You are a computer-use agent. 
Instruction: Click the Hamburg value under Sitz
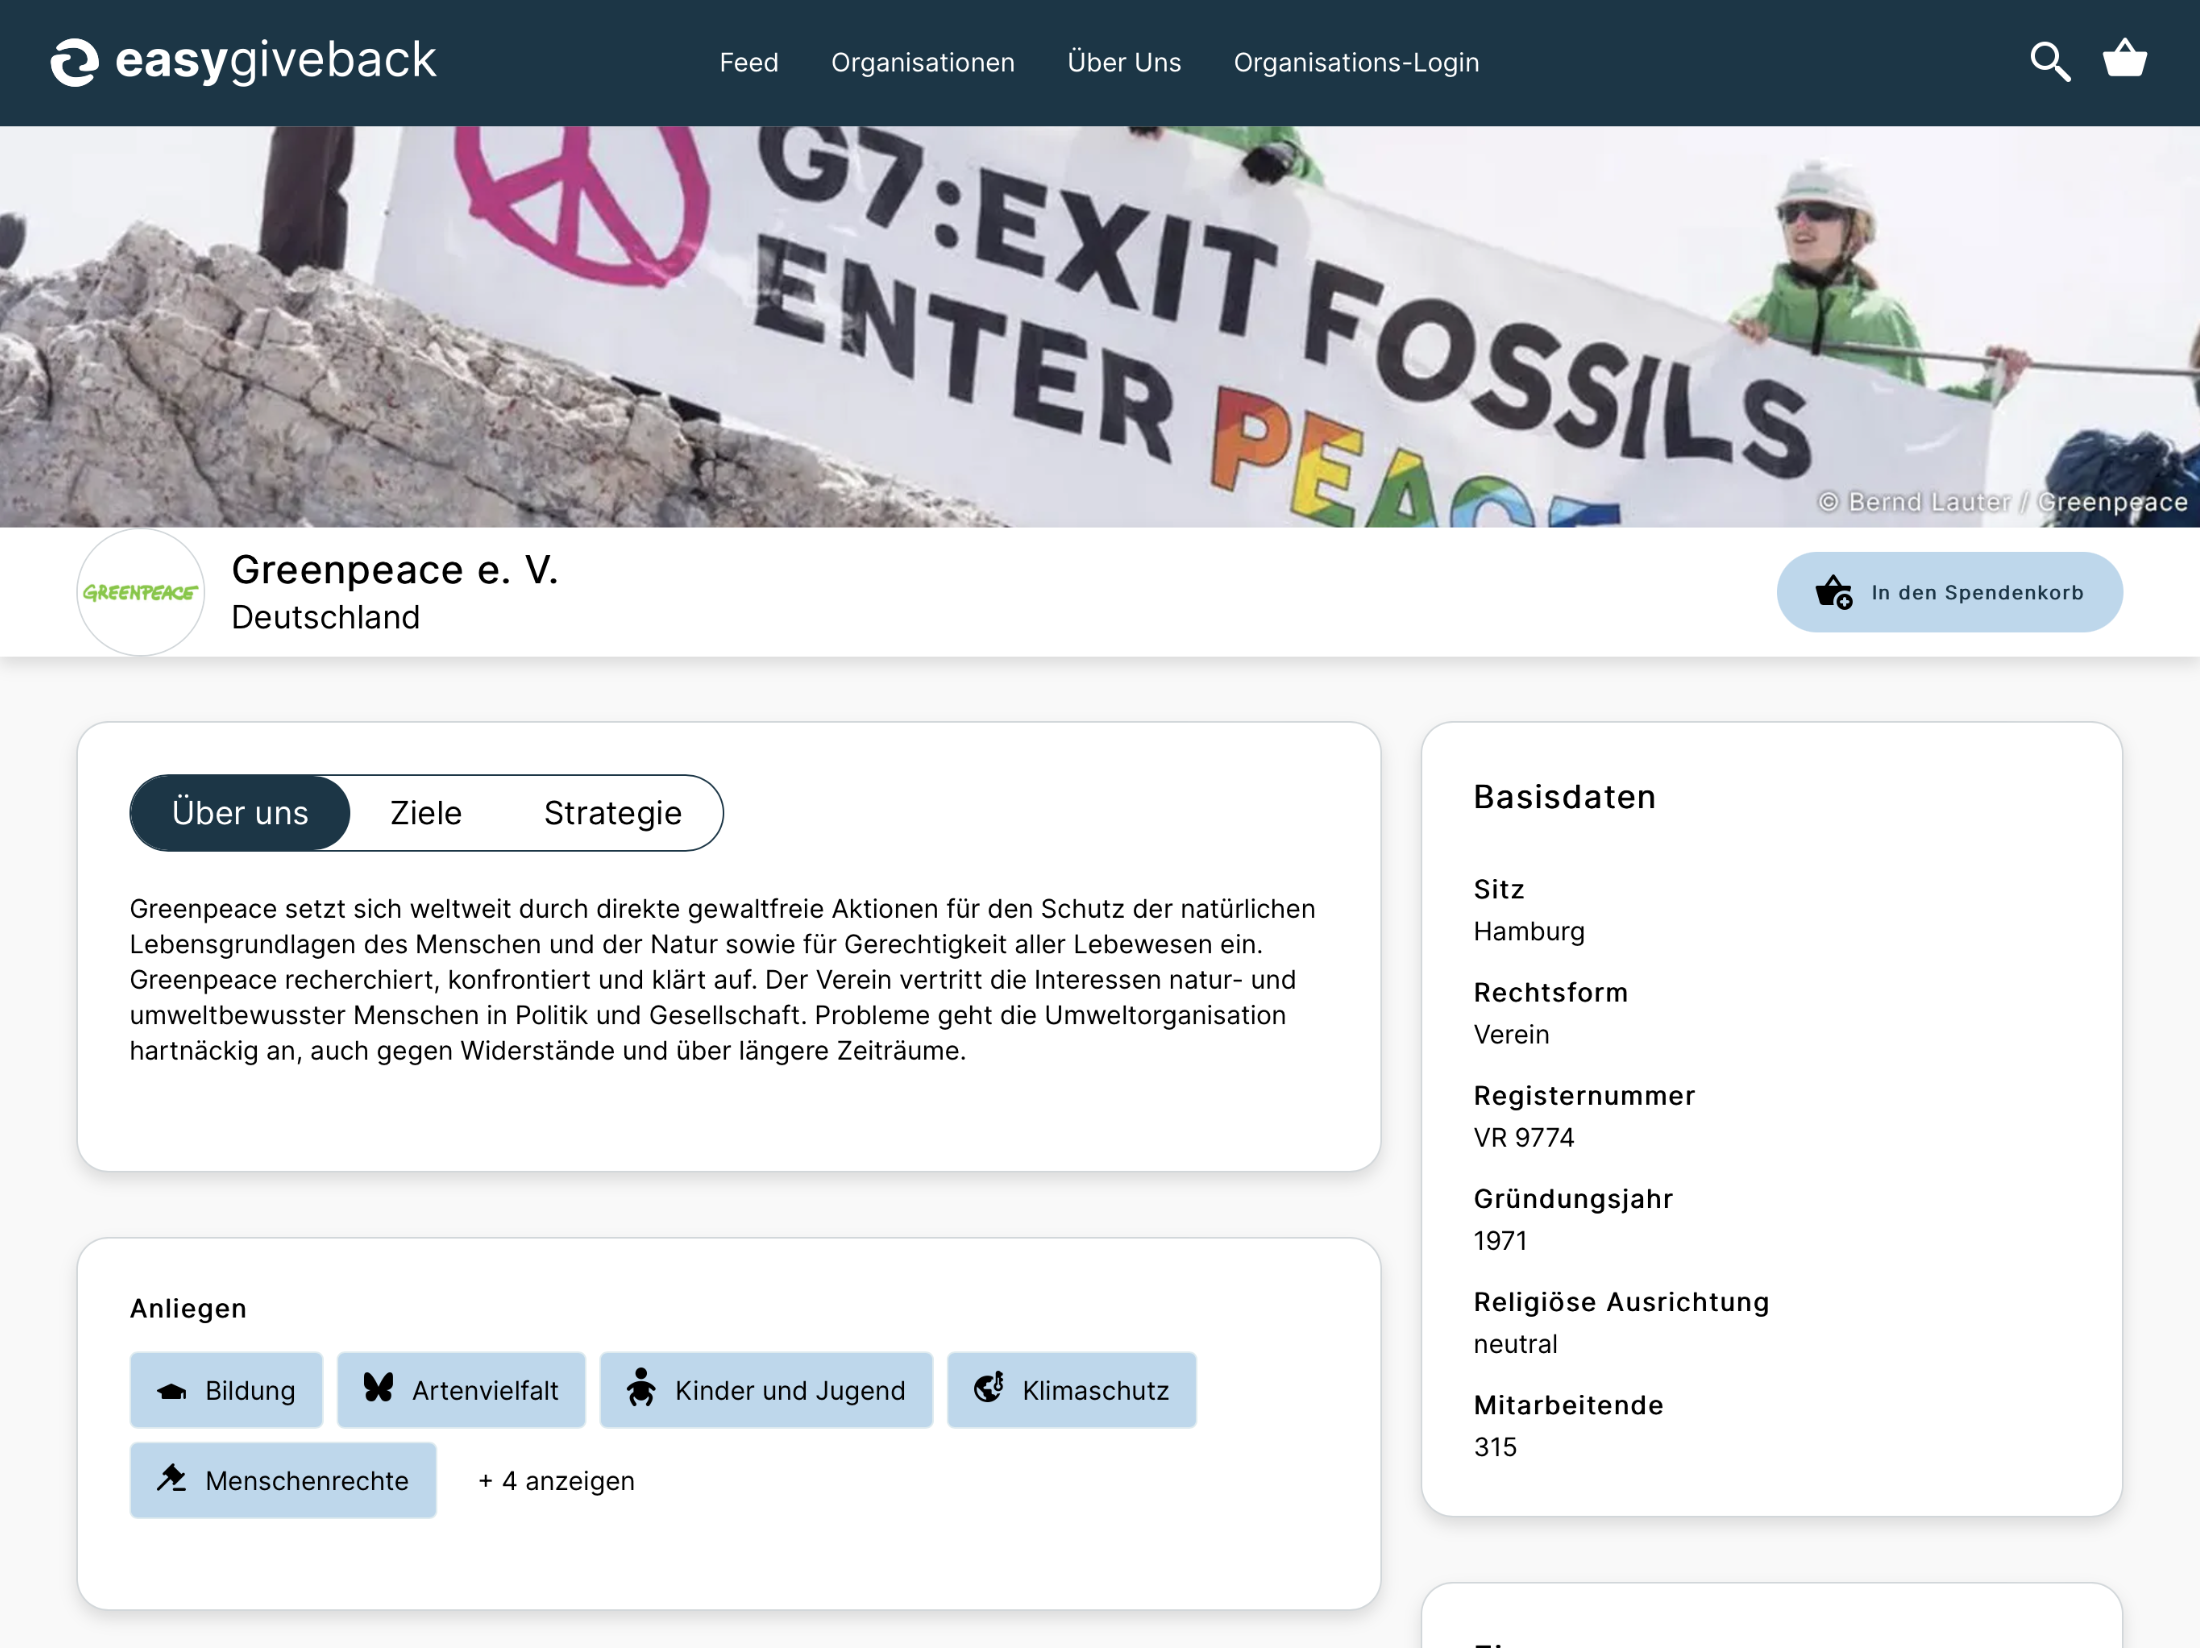point(1529,932)
